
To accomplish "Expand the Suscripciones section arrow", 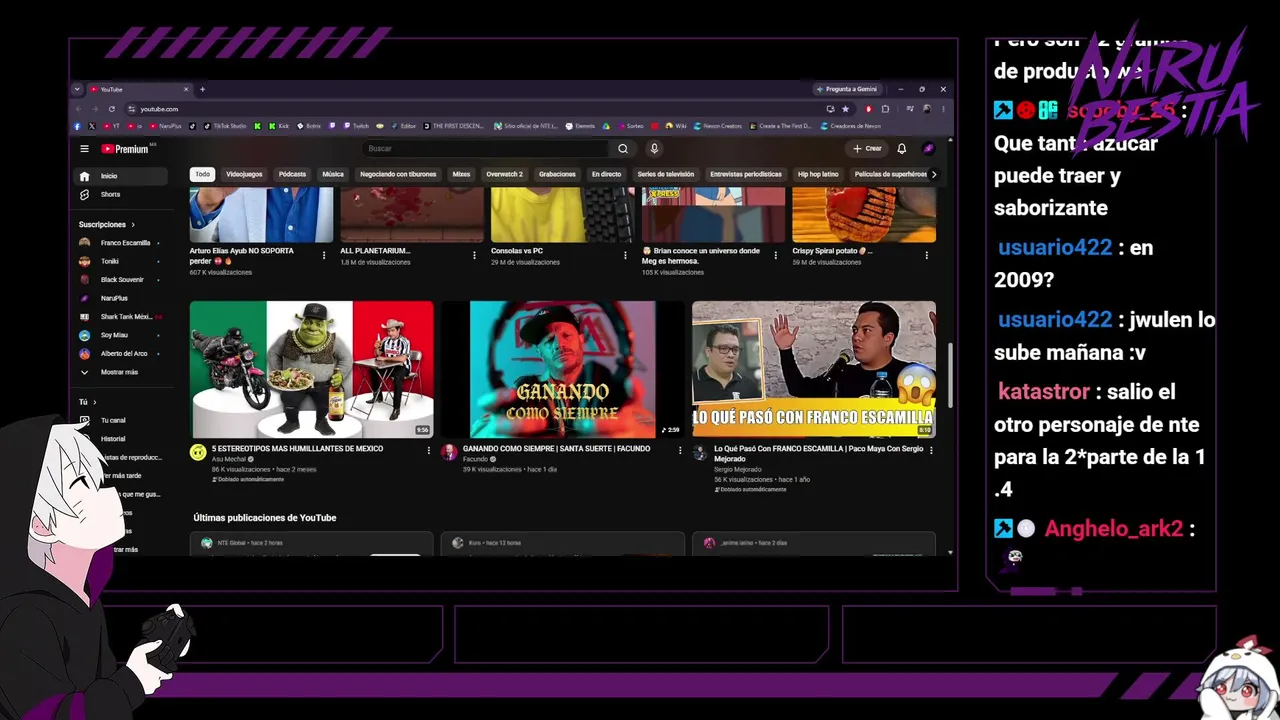I will [x=132, y=225].
